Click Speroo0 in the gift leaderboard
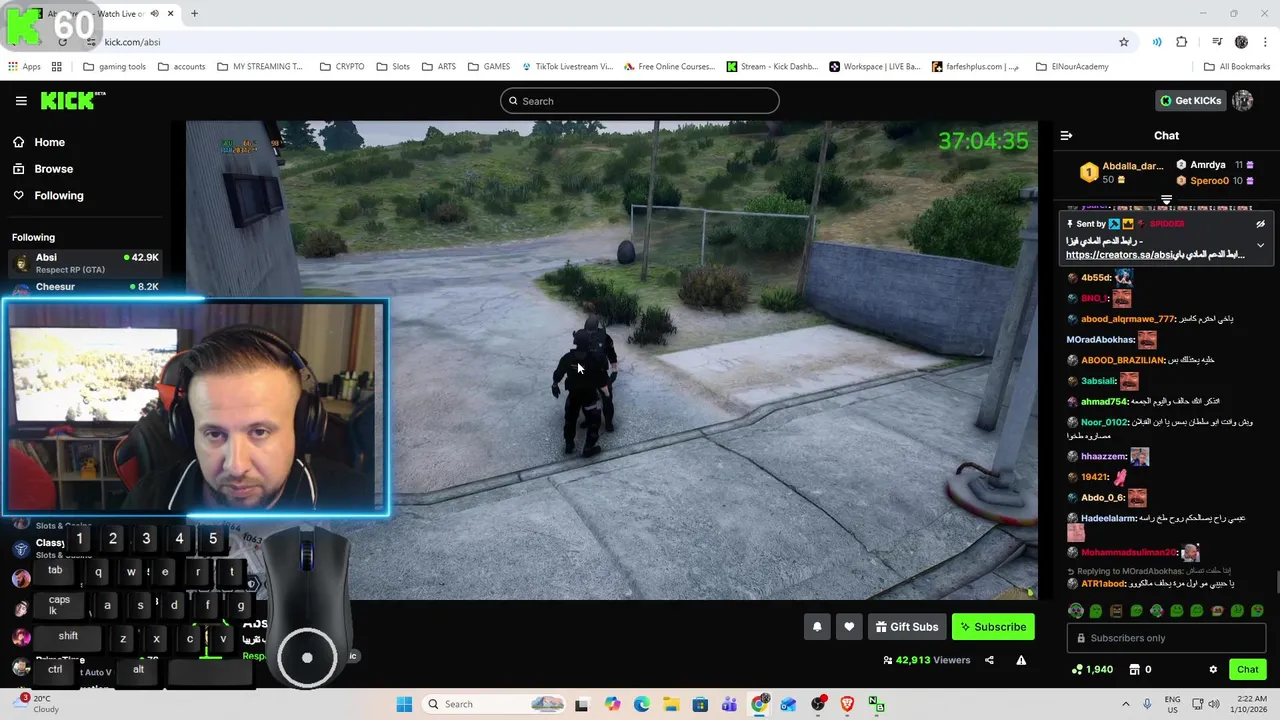The image size is (1280, 720). coord(1208,181)
